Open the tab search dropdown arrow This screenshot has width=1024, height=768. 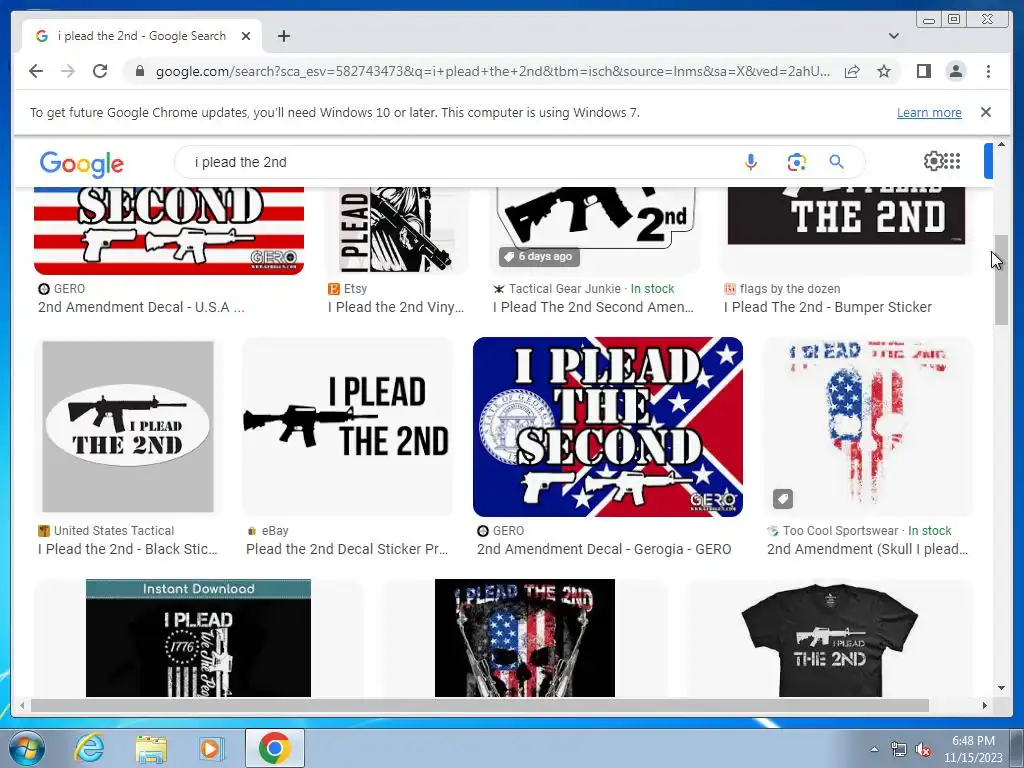point(894,36)
